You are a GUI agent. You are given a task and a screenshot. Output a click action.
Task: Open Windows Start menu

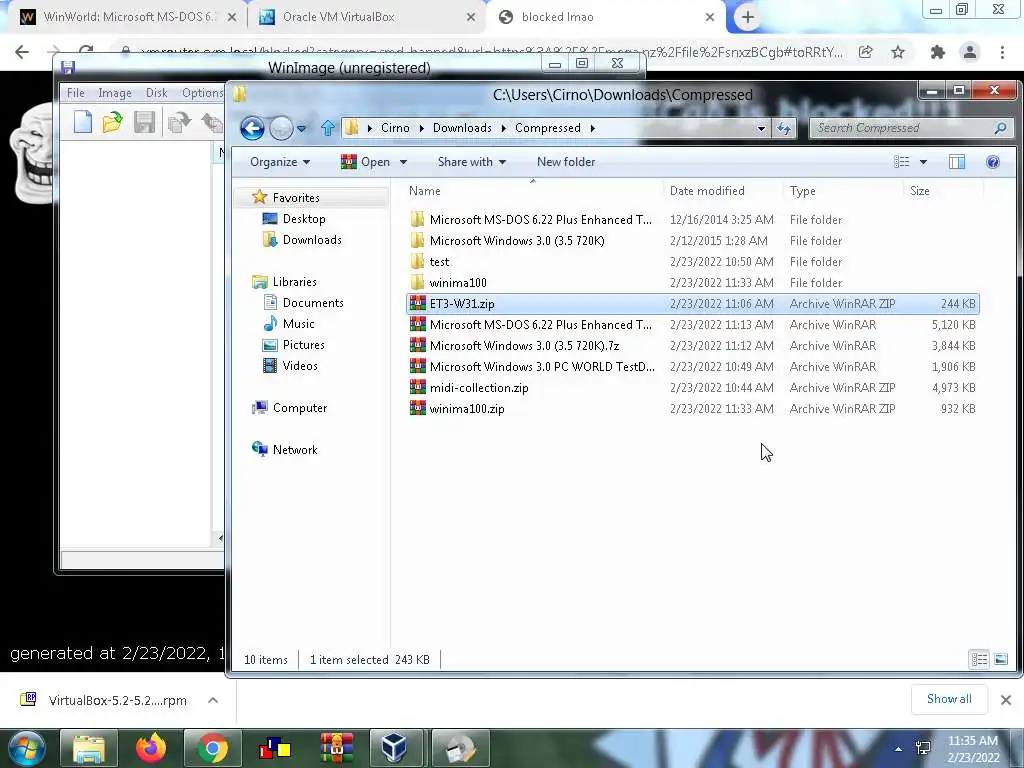point(26,748)
